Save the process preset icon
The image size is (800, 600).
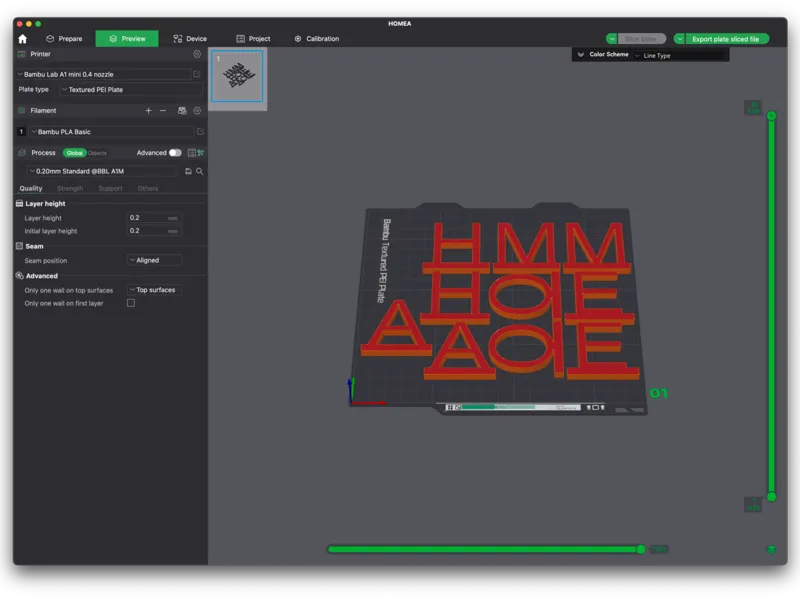pyautogui.click(x=188, y=171)
